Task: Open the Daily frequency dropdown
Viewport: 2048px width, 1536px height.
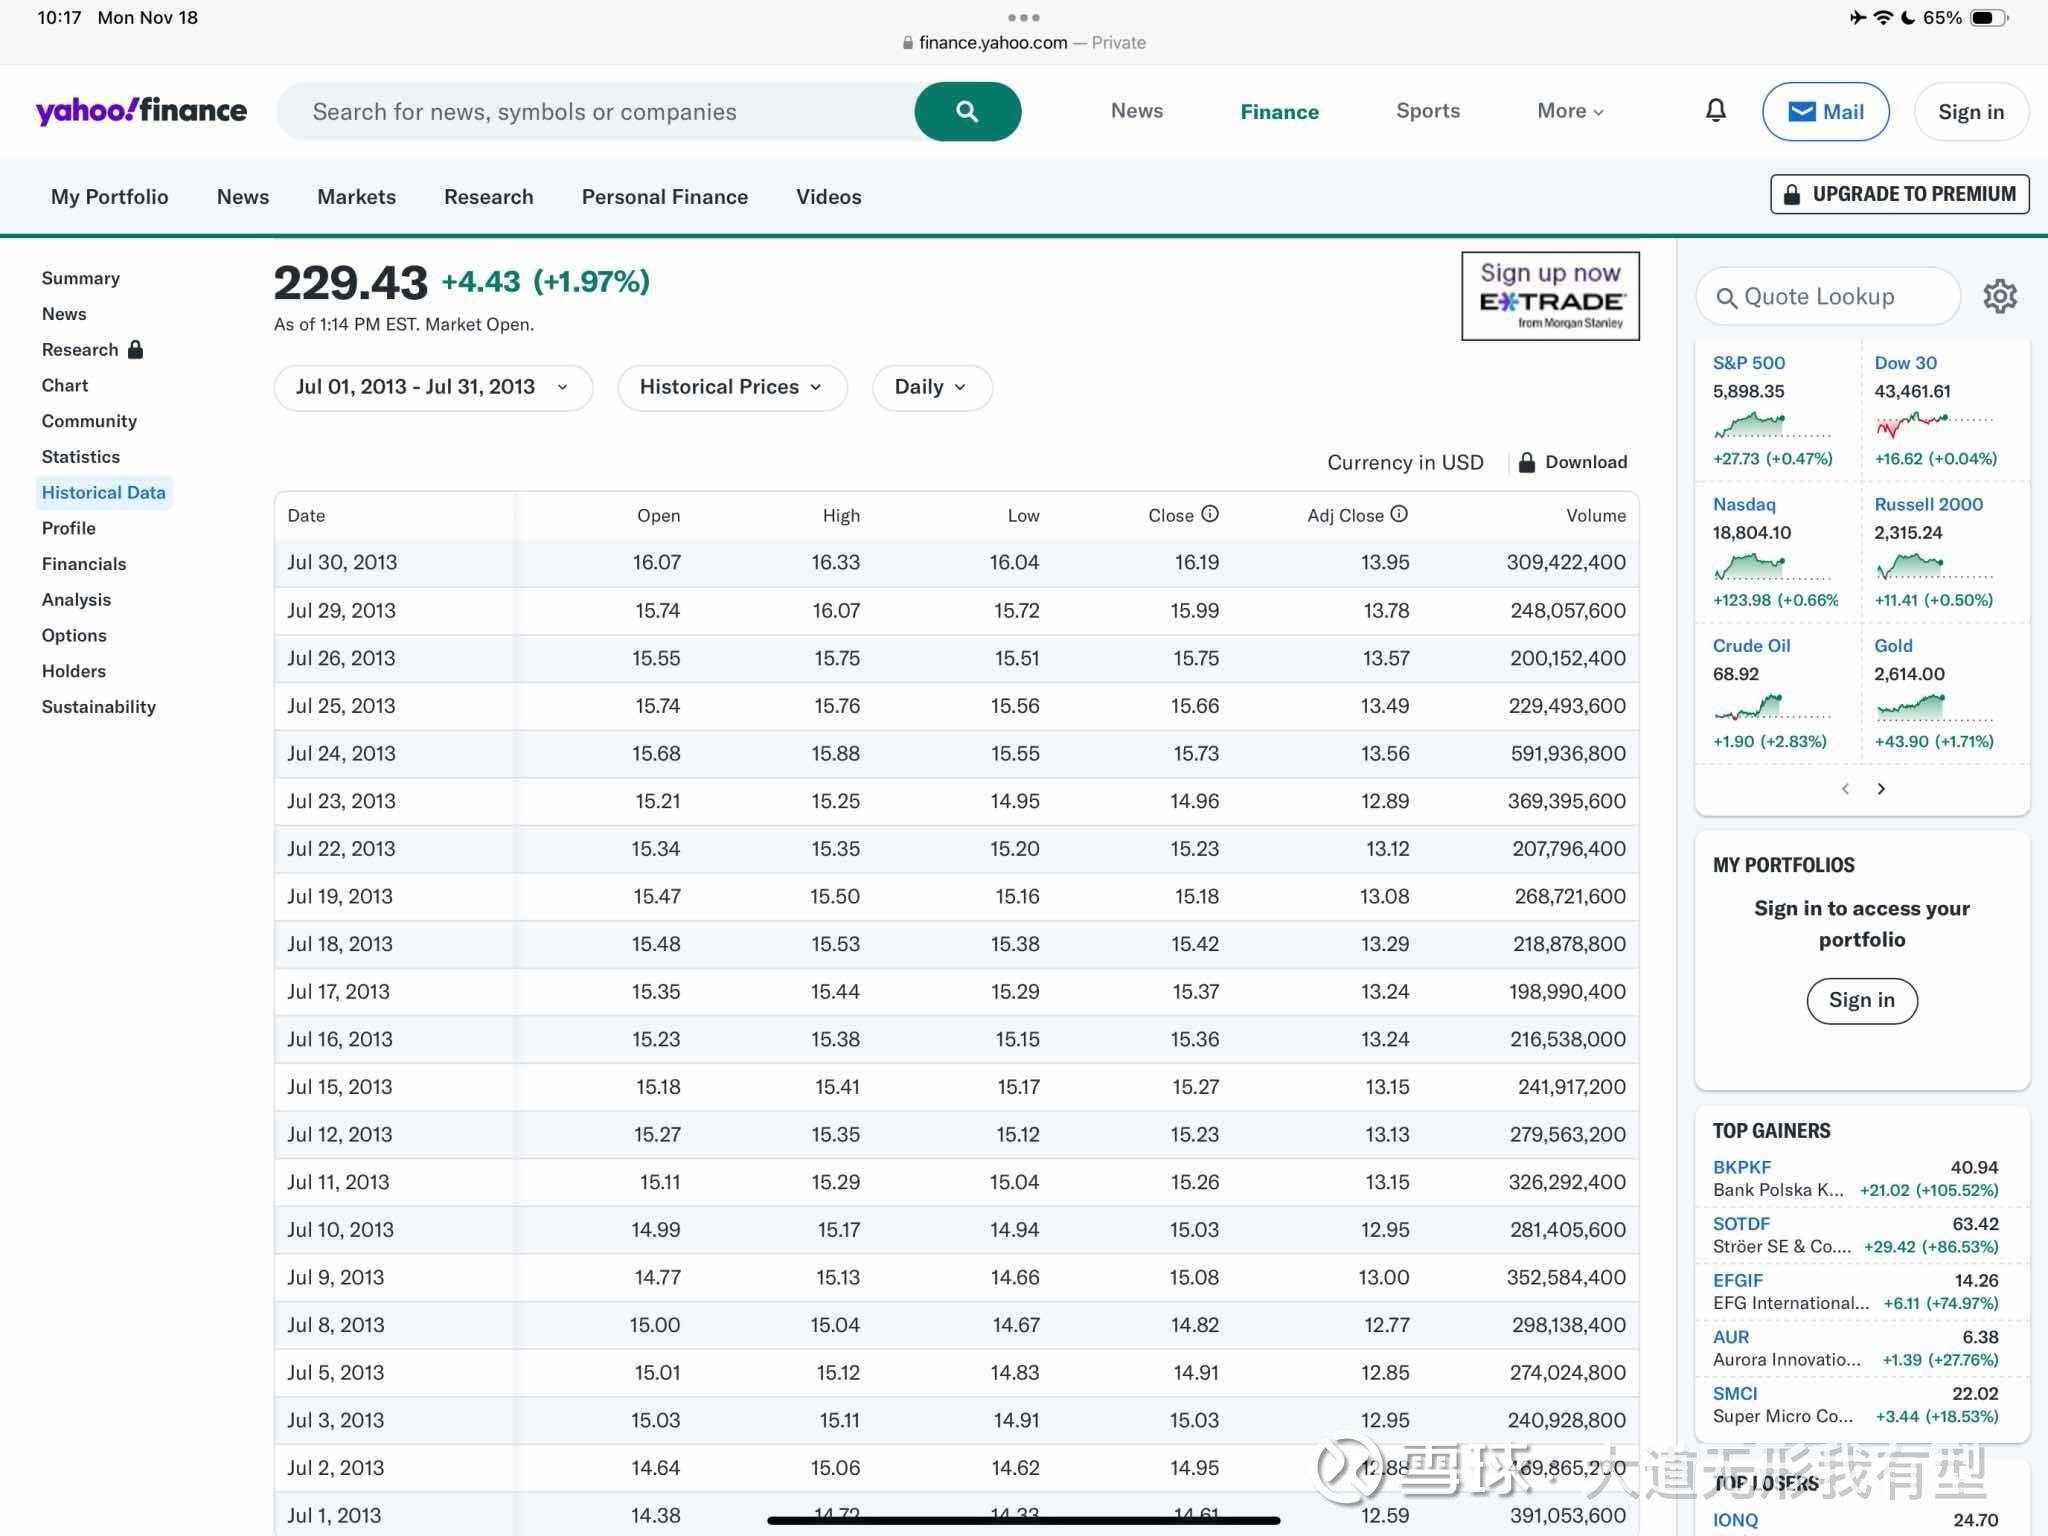Action: pos(932,387)
